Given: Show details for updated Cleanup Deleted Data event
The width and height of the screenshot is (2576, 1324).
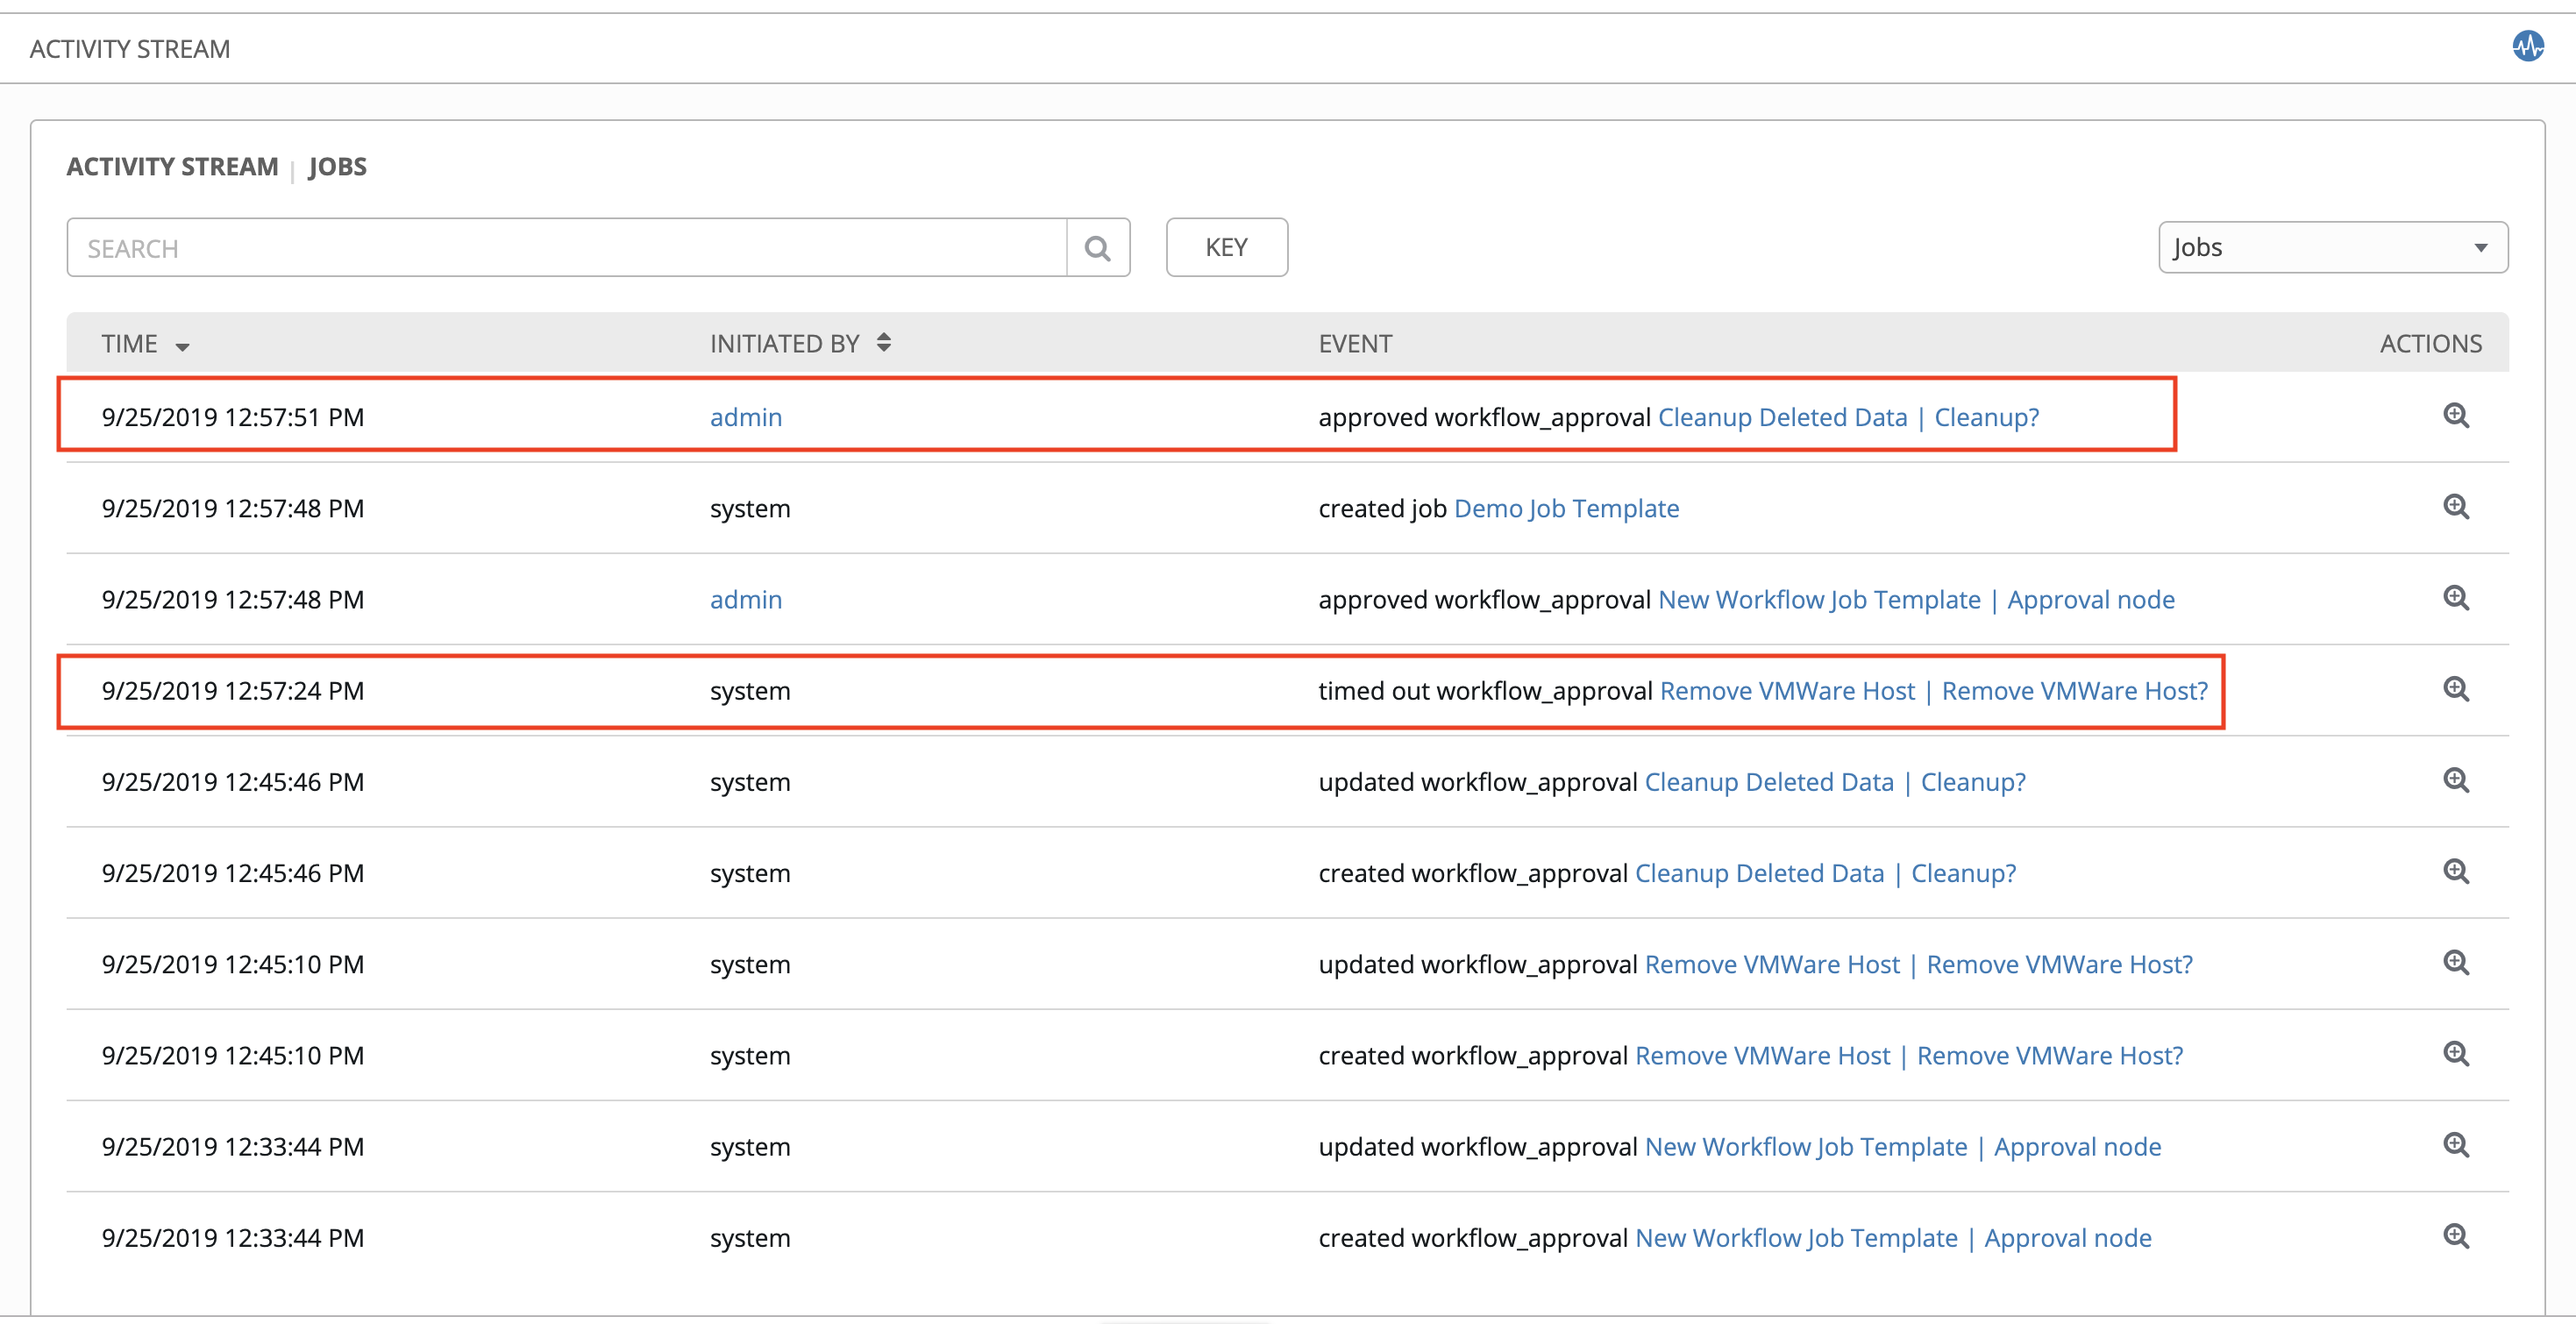Looking at the screenshot, I should pyautogui.click(x=2456, y=780).
